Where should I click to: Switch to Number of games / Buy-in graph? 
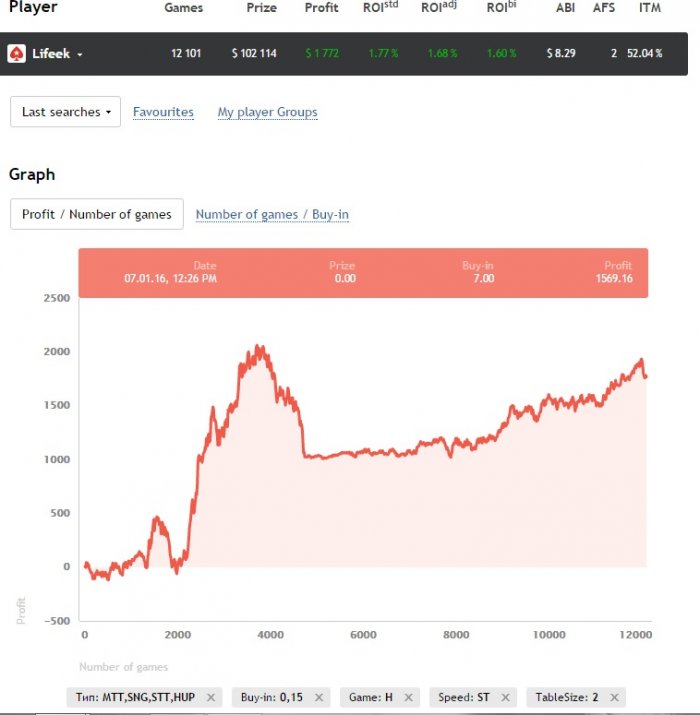pyautogui.click(x=272, y=214)
